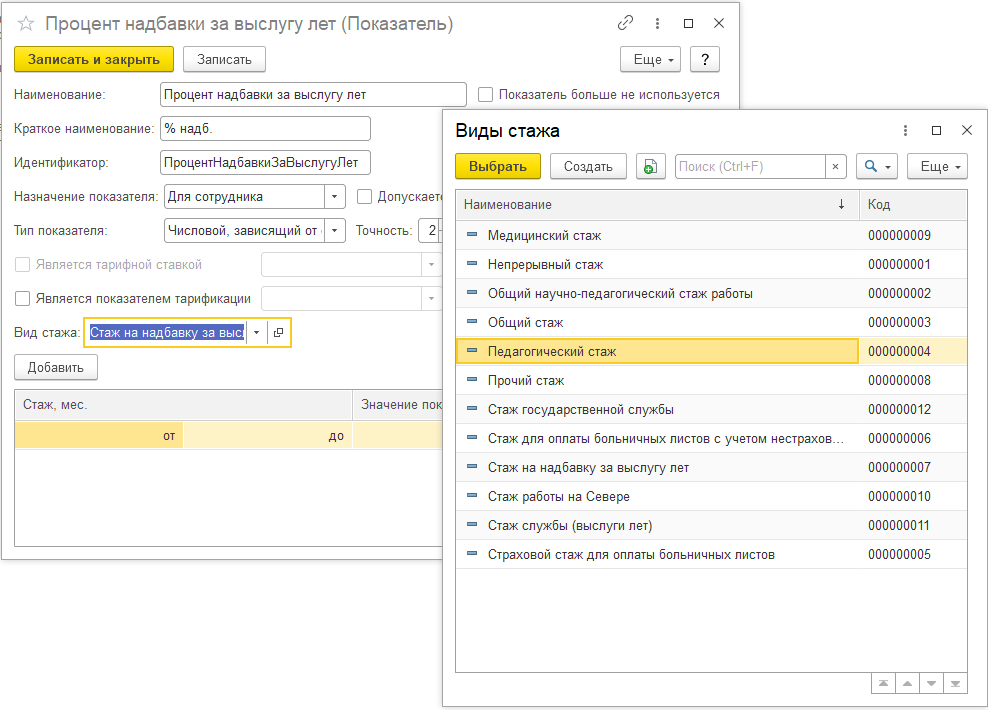Viewport: 988px width, 710px height.
Task: Click the Стаж, мес. column header
Action: 183,404
